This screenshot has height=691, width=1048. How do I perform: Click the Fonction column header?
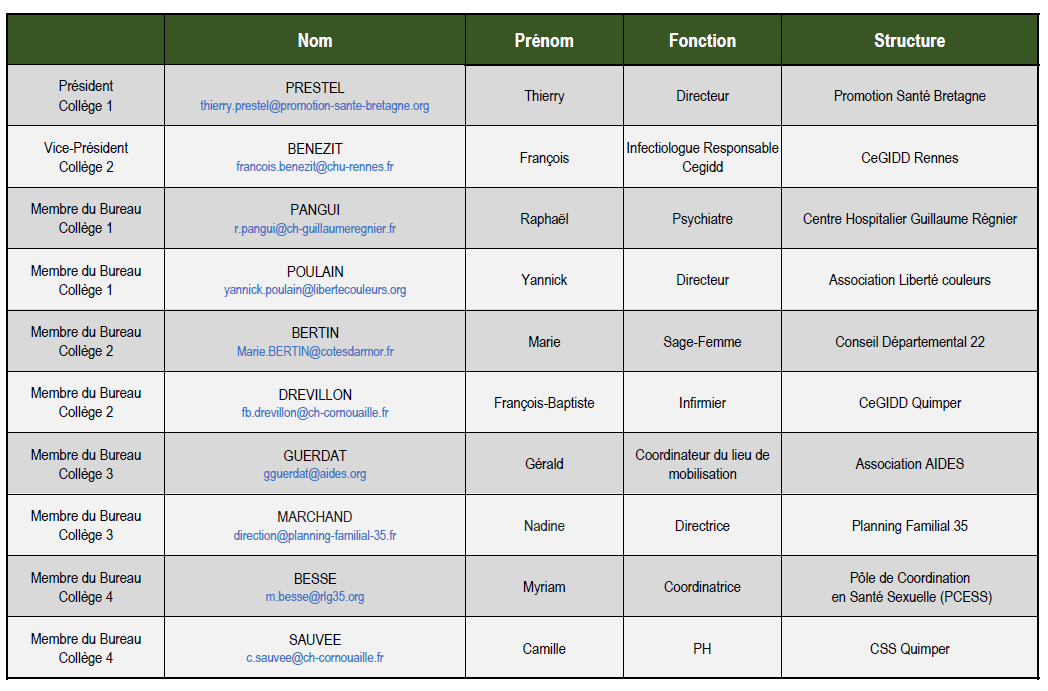click(702, 40)
